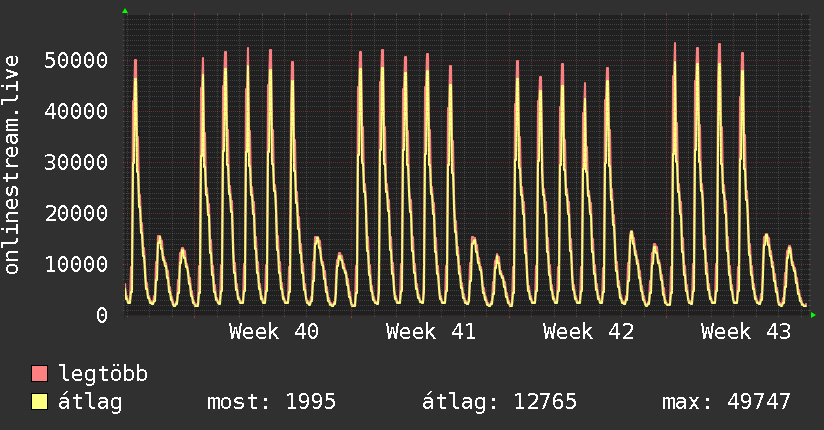Click the 0 y-axis tick label
824x430 pixels.
click(x=102, y=315)
